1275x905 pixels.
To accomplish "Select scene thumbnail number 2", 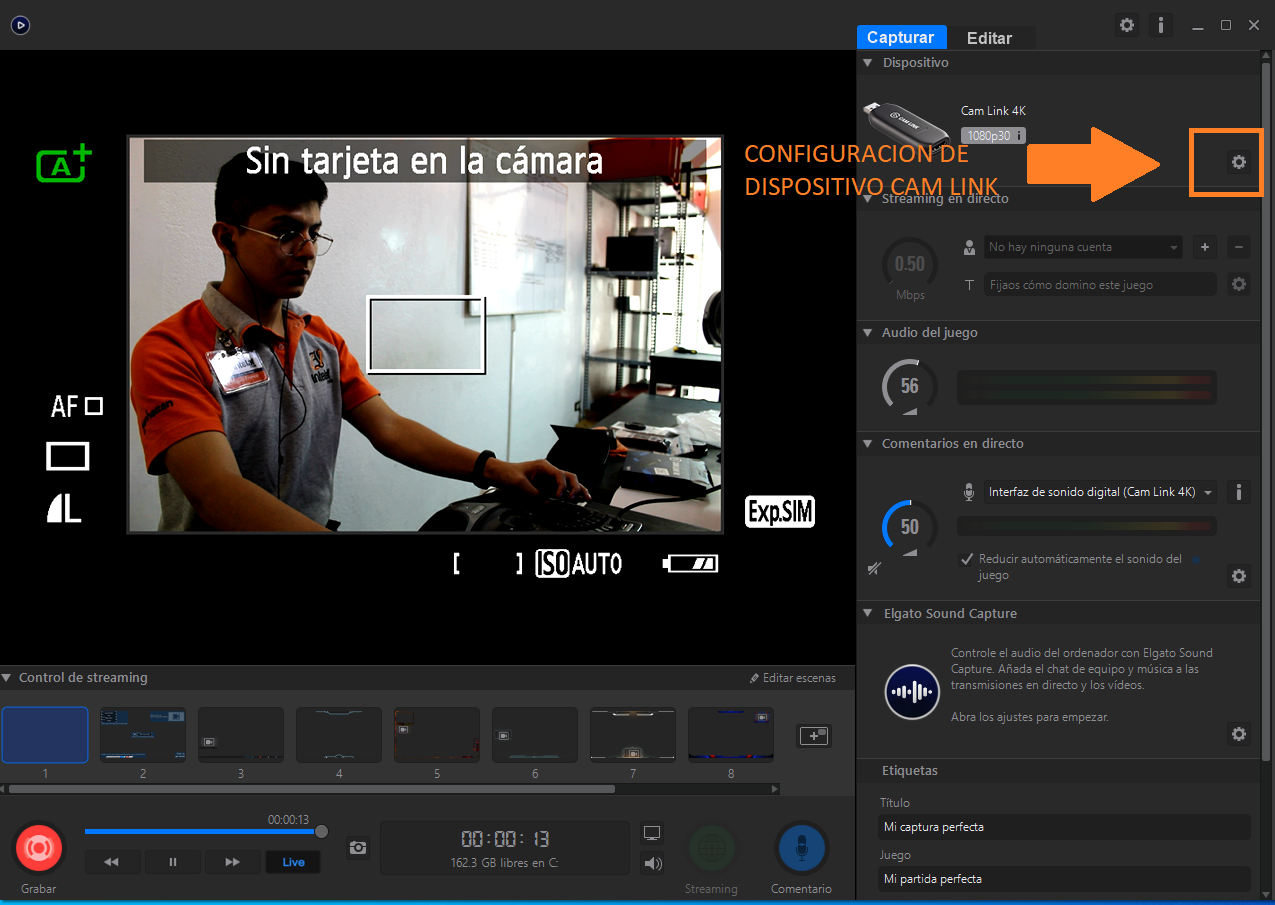I will (x=142, y=735).
